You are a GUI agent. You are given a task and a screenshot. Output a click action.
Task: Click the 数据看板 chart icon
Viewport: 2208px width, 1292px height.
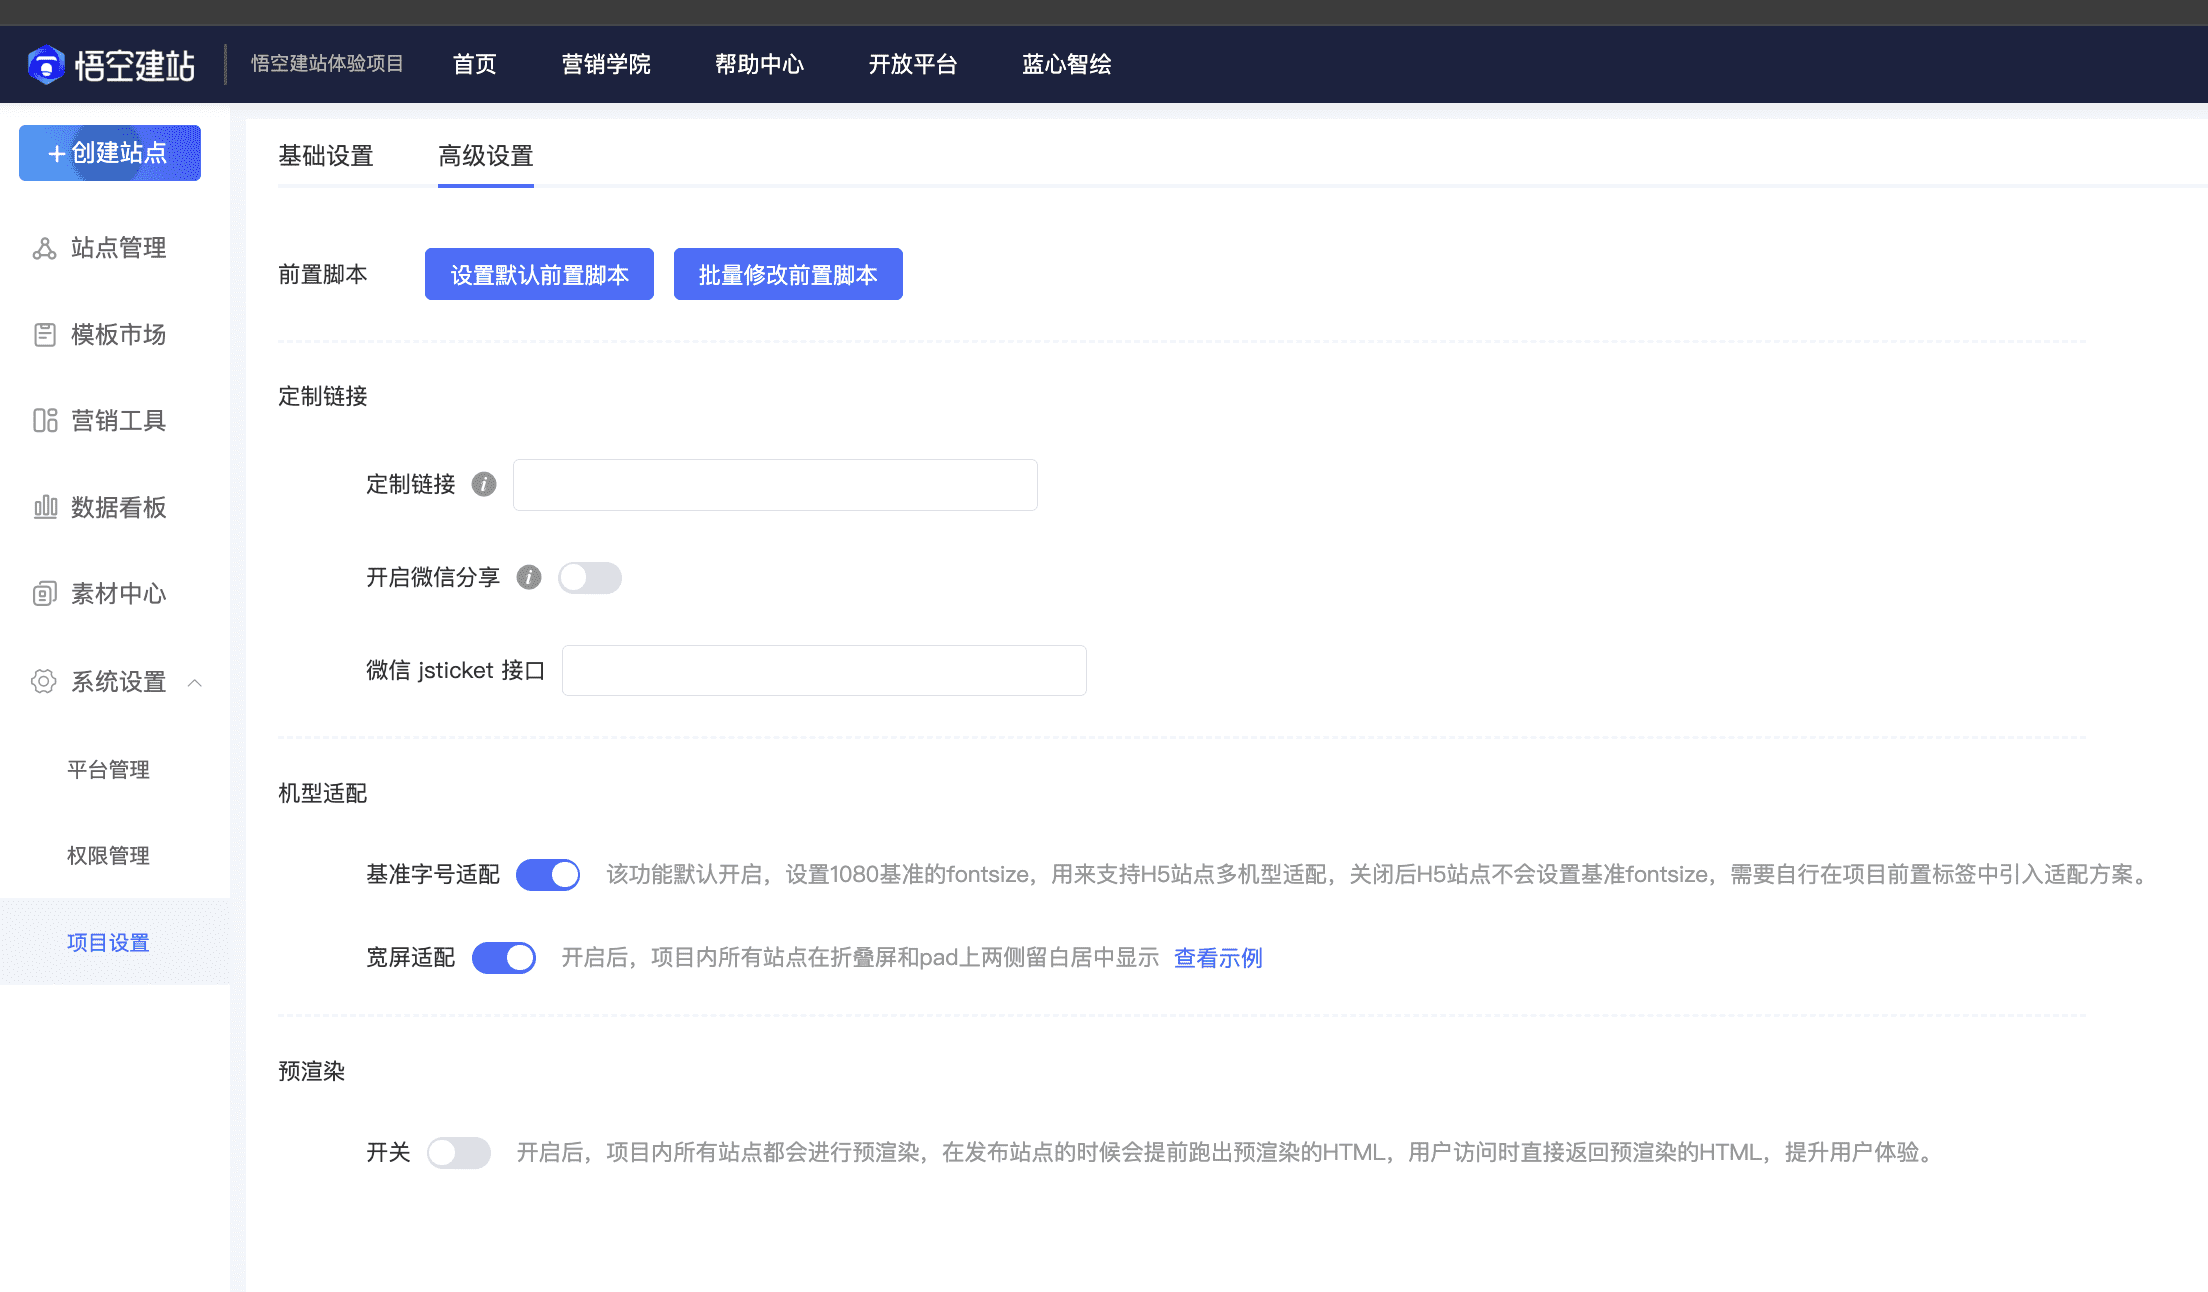coord(44,508)
